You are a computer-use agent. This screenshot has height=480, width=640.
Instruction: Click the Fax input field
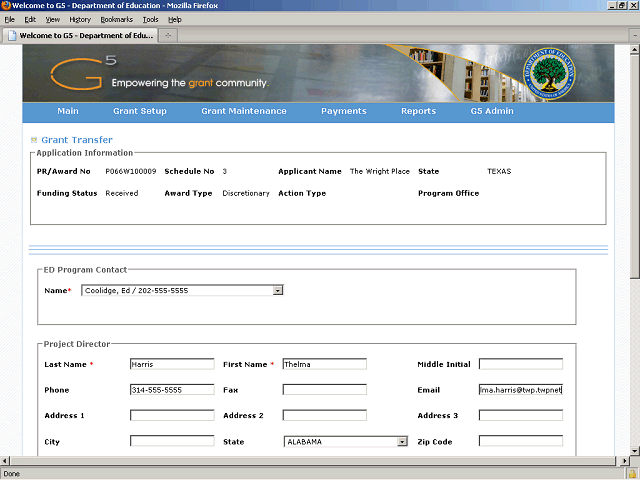tap(324, 390)
